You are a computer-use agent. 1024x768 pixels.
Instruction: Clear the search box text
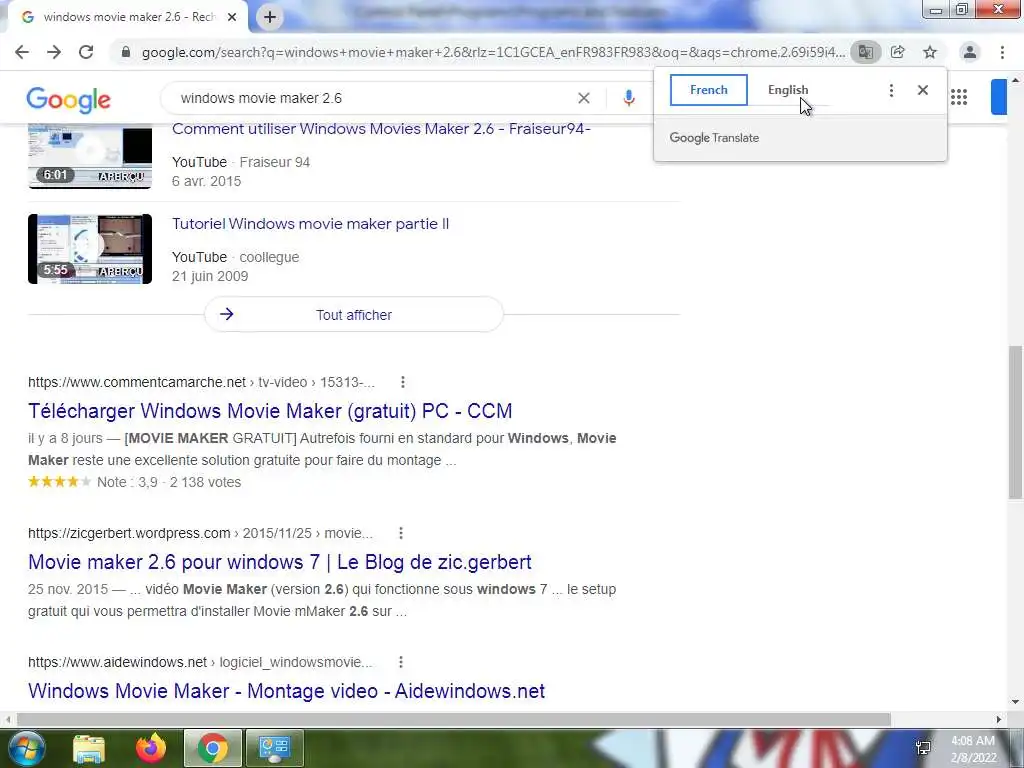(x=584, y=98)
